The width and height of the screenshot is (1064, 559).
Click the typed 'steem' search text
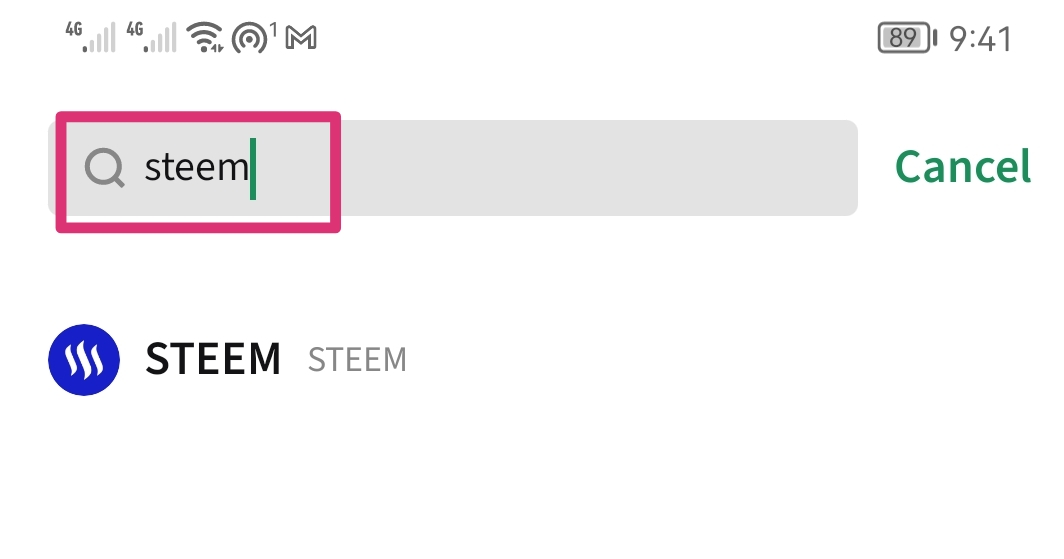[x=196, y=168]
